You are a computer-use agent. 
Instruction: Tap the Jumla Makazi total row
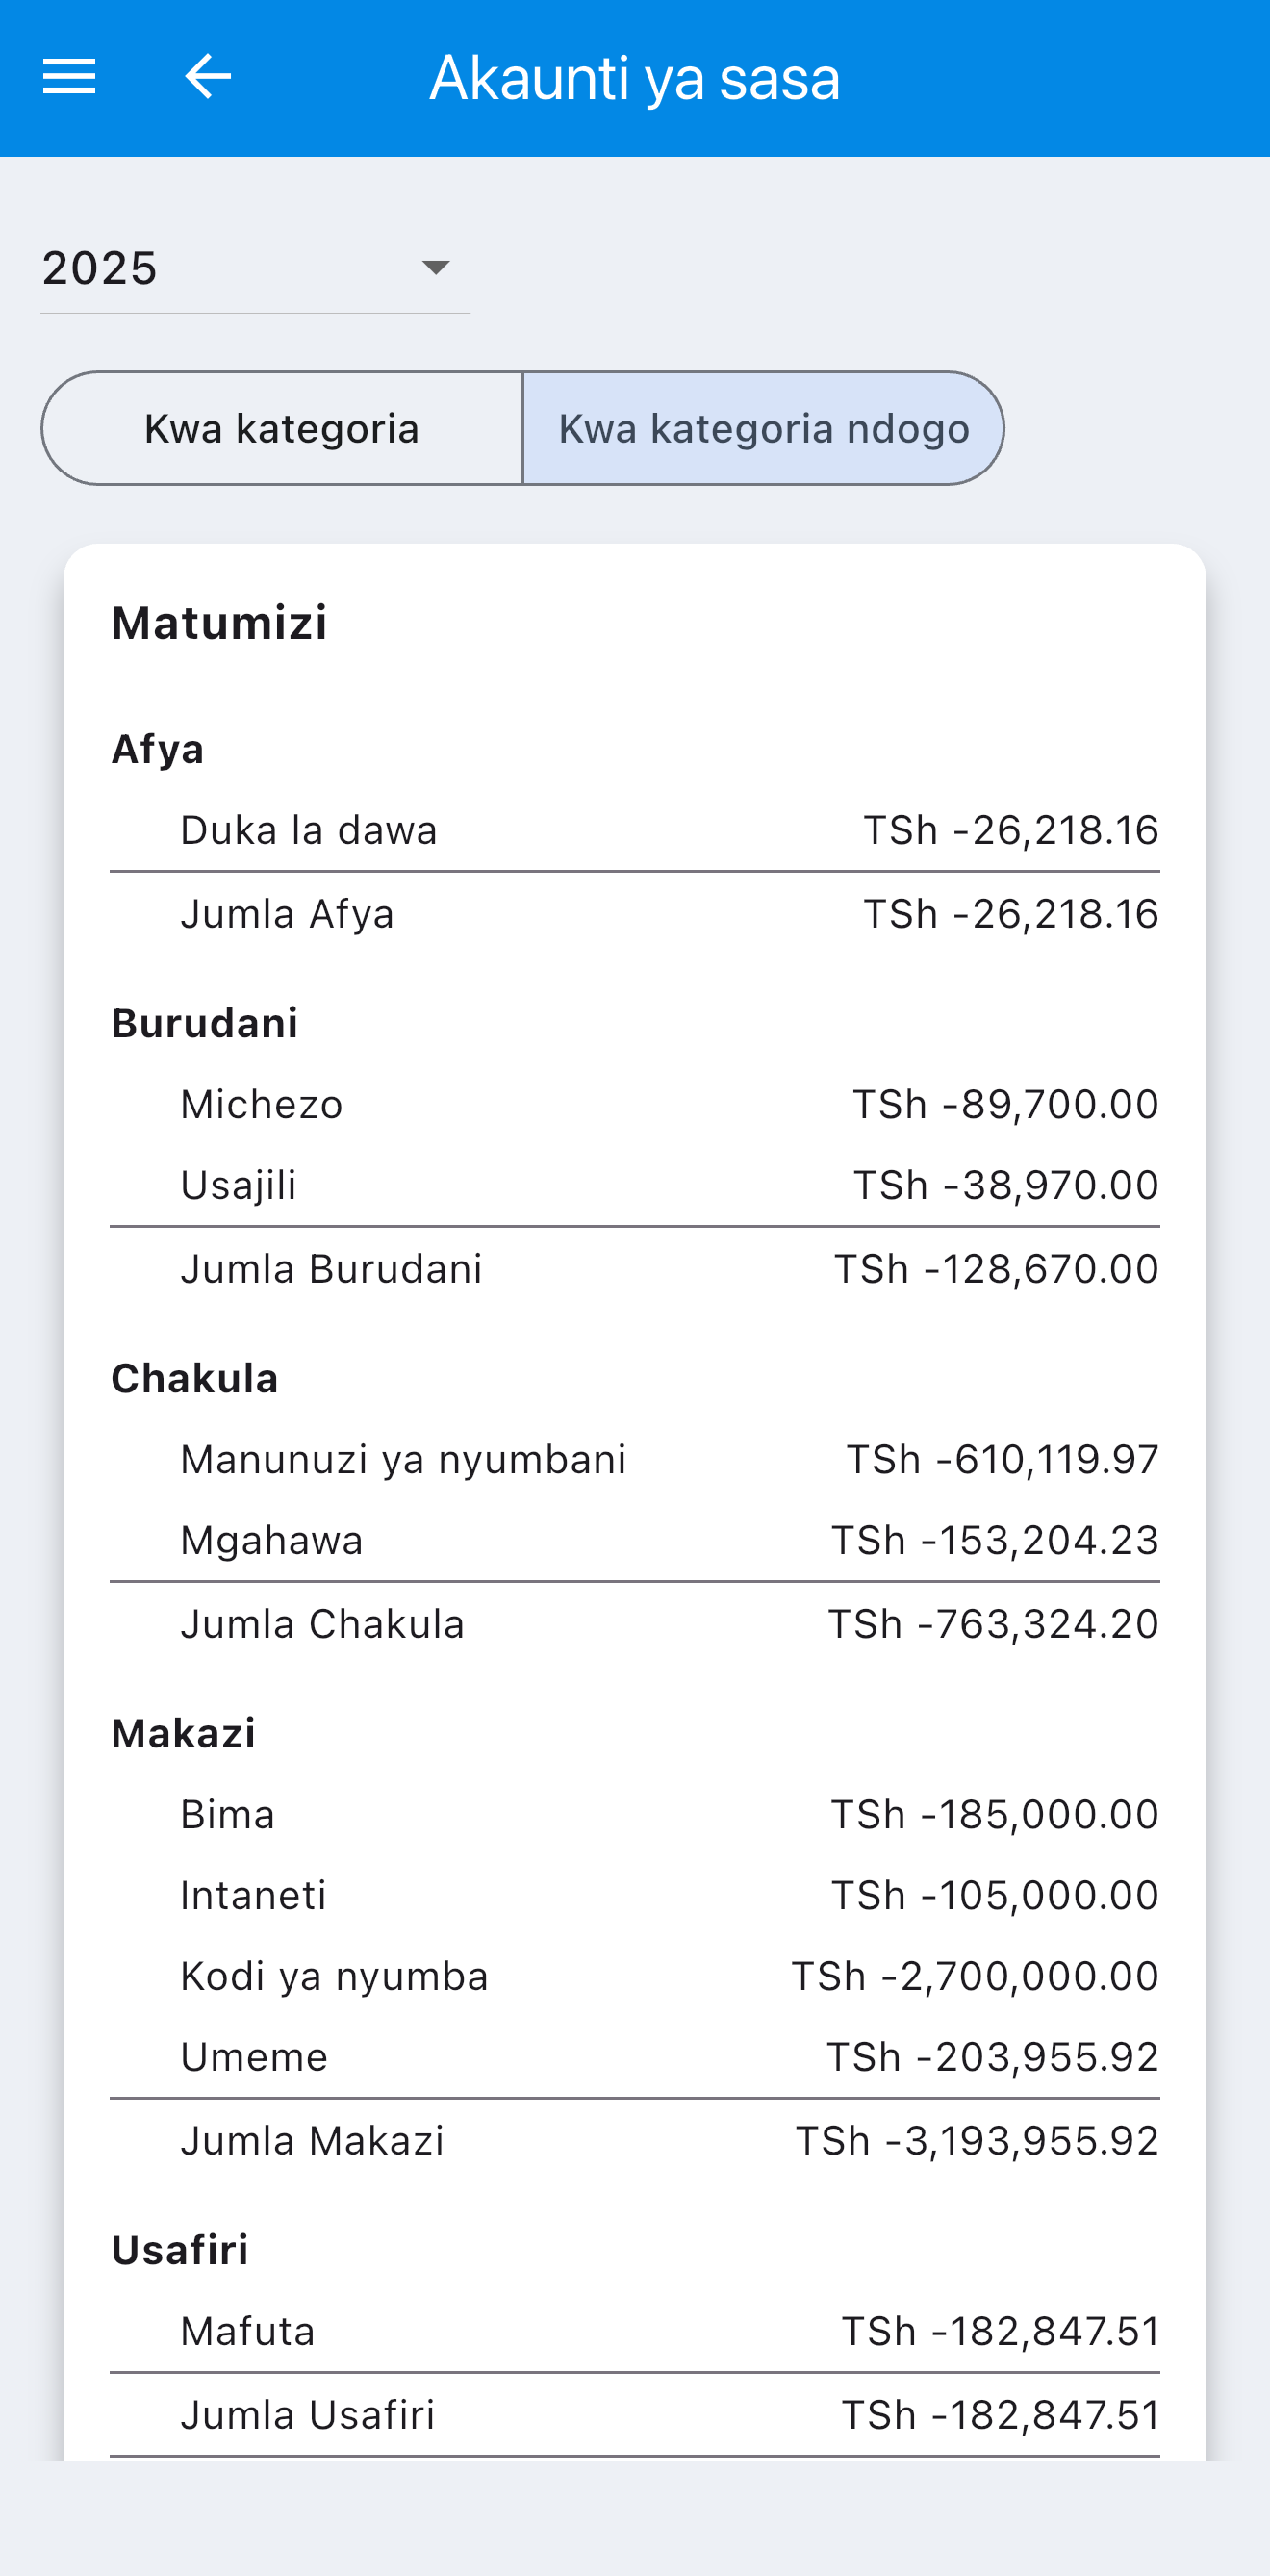[635, 2141]
